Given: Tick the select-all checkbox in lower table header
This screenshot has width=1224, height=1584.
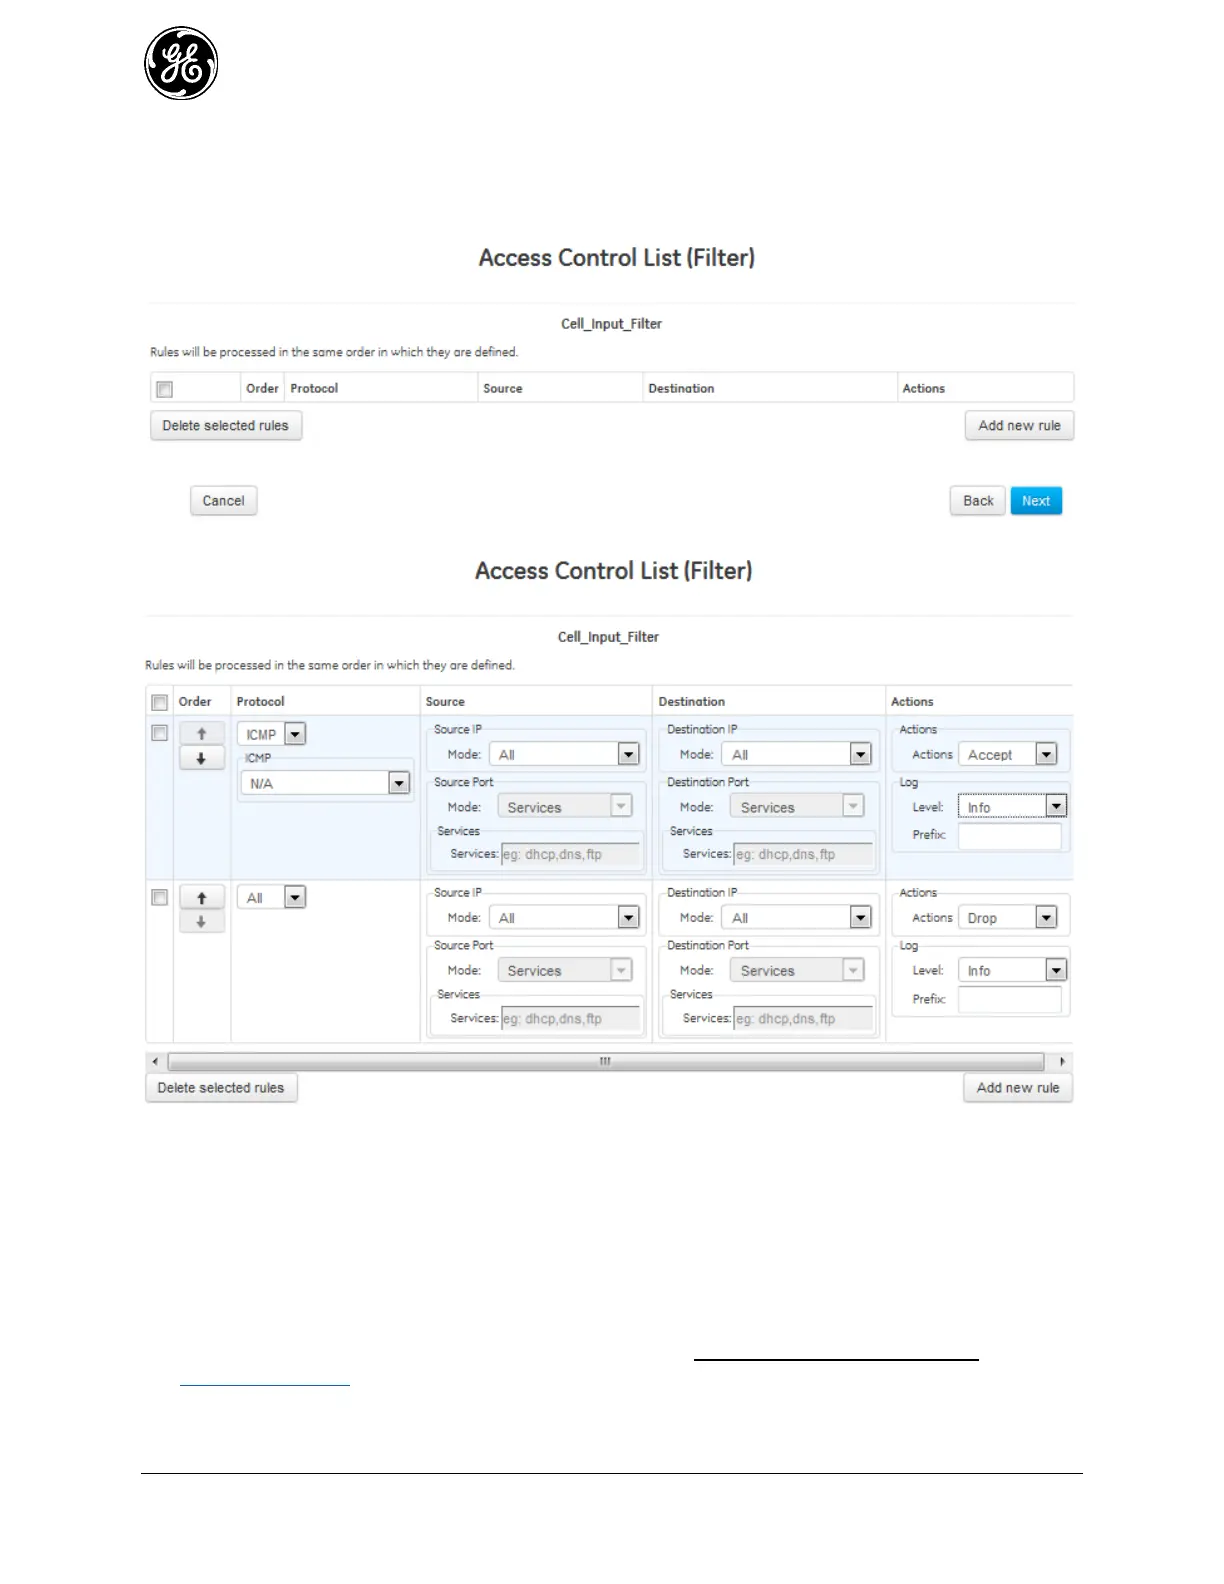Looking at the screenshot, I should click(159, 702).
